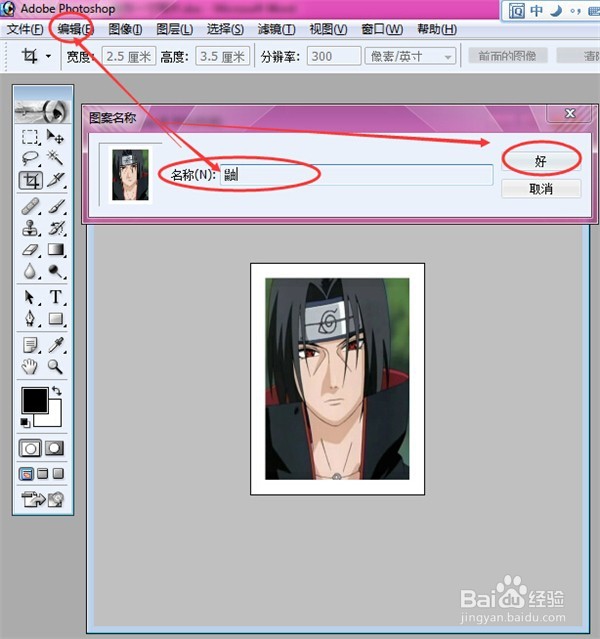Select the Eyedropper tool
Image resolution: width=600 pixels, height=639 pixels.
coord(56,345)
